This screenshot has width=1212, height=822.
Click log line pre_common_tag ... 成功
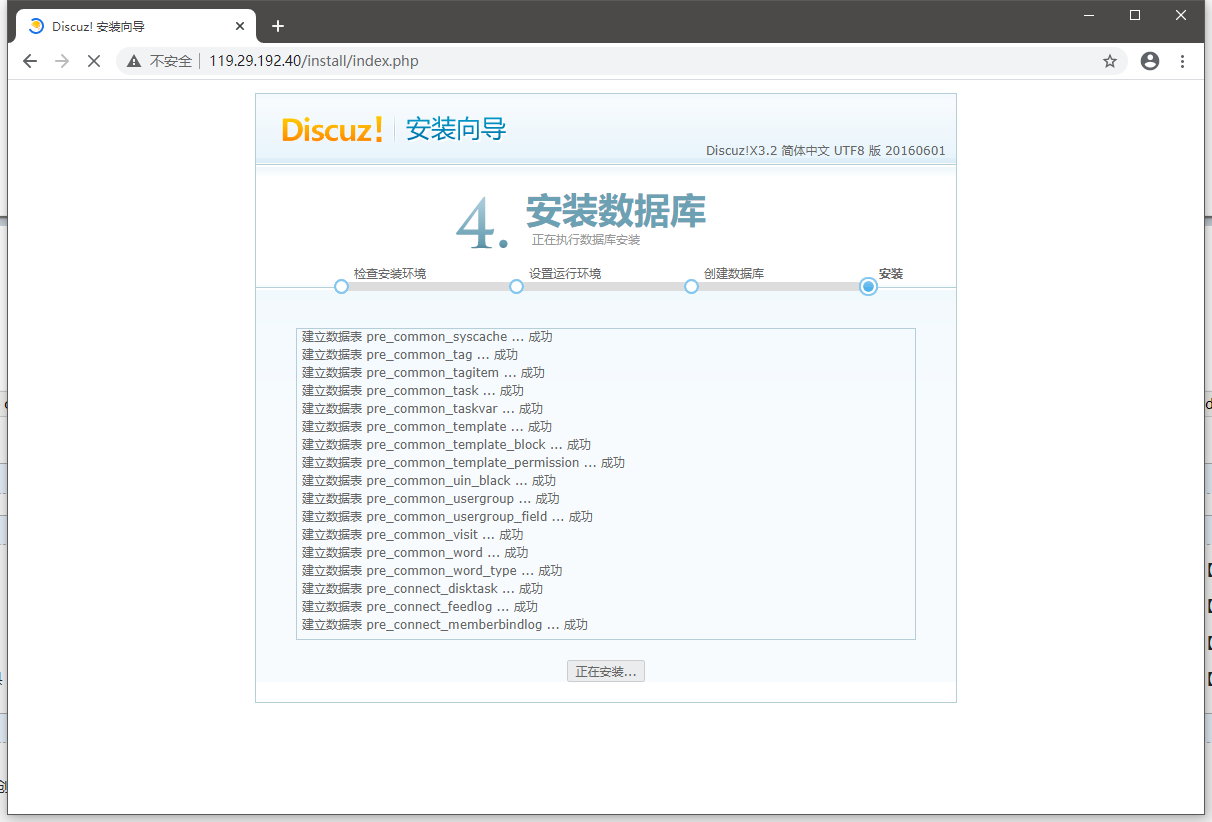click(x=410, y=355)
